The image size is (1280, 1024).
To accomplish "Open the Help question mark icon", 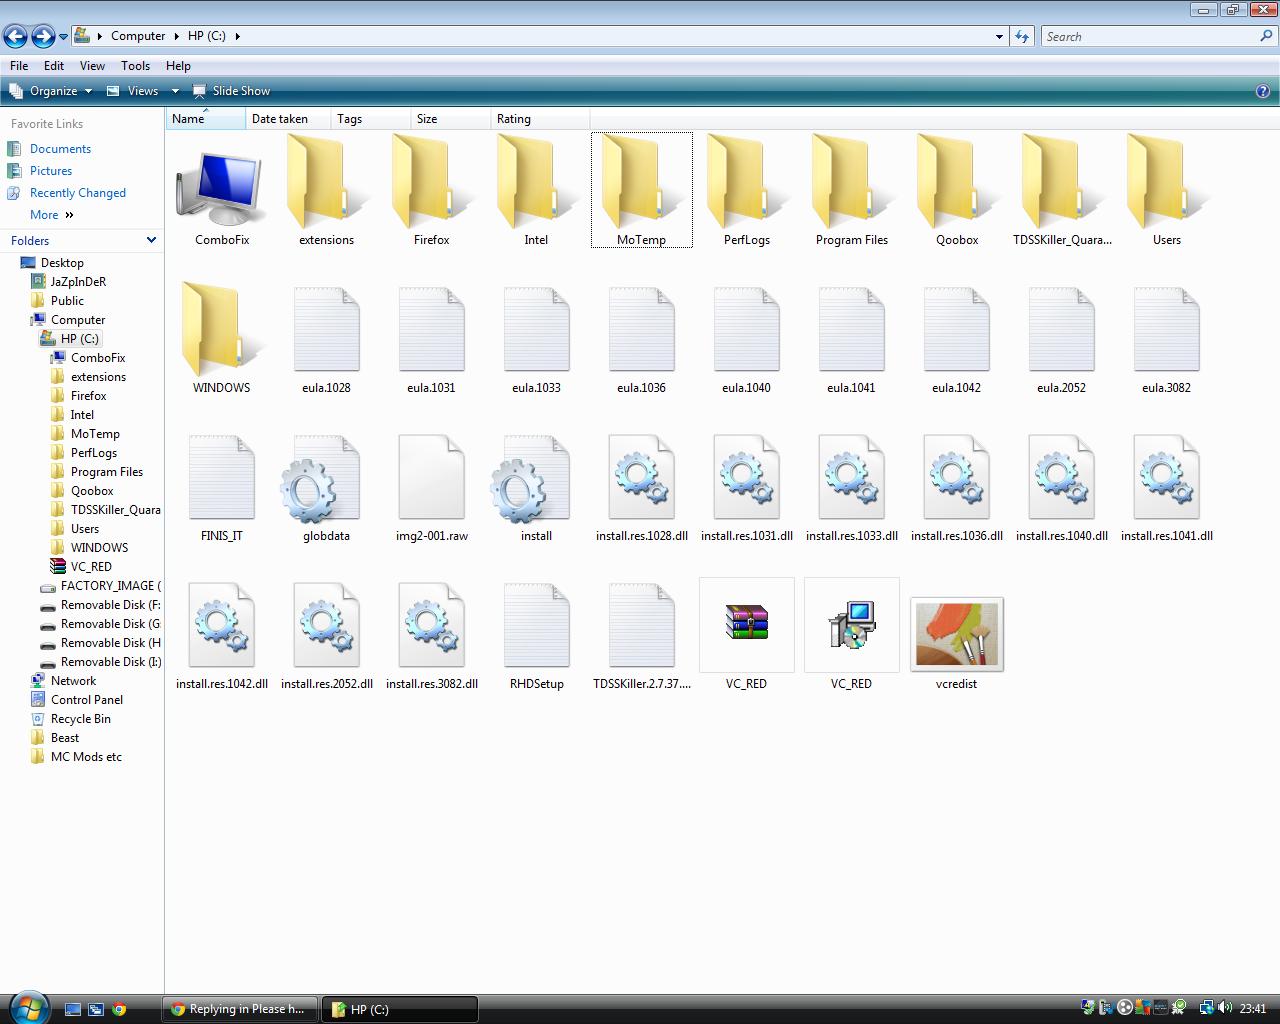I will 1262,91.
